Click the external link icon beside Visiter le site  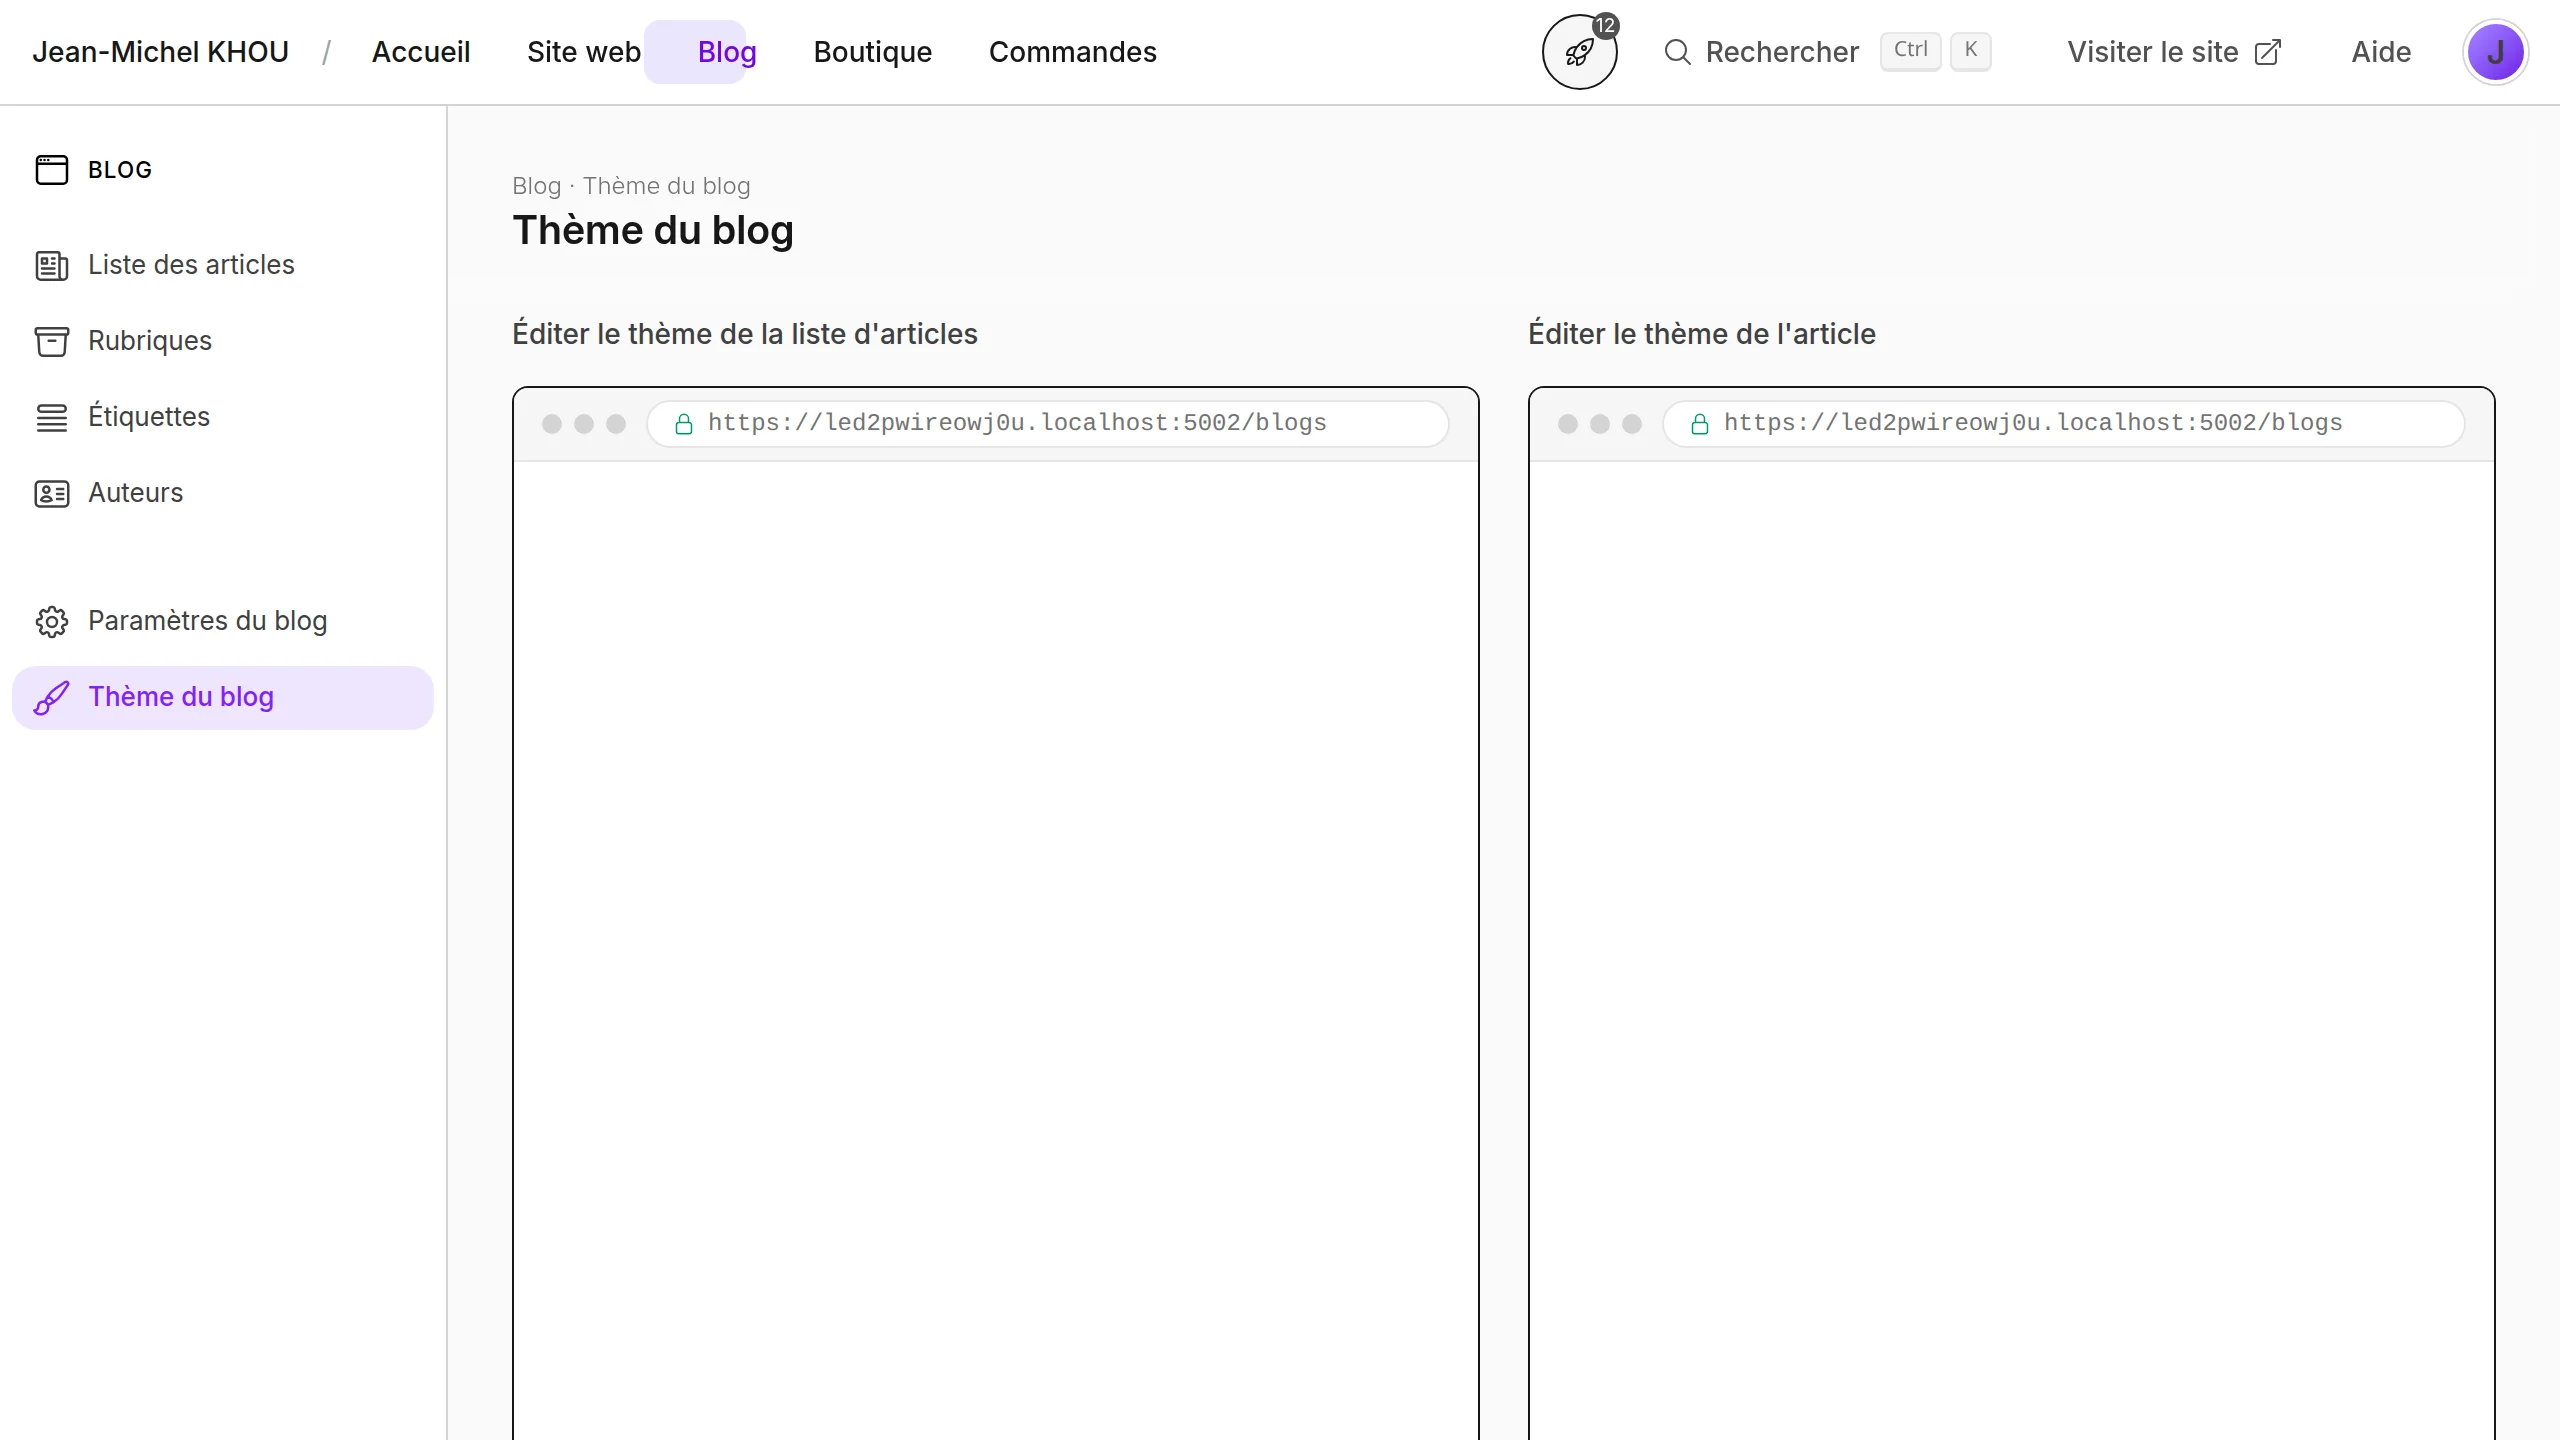point(2268,52)
